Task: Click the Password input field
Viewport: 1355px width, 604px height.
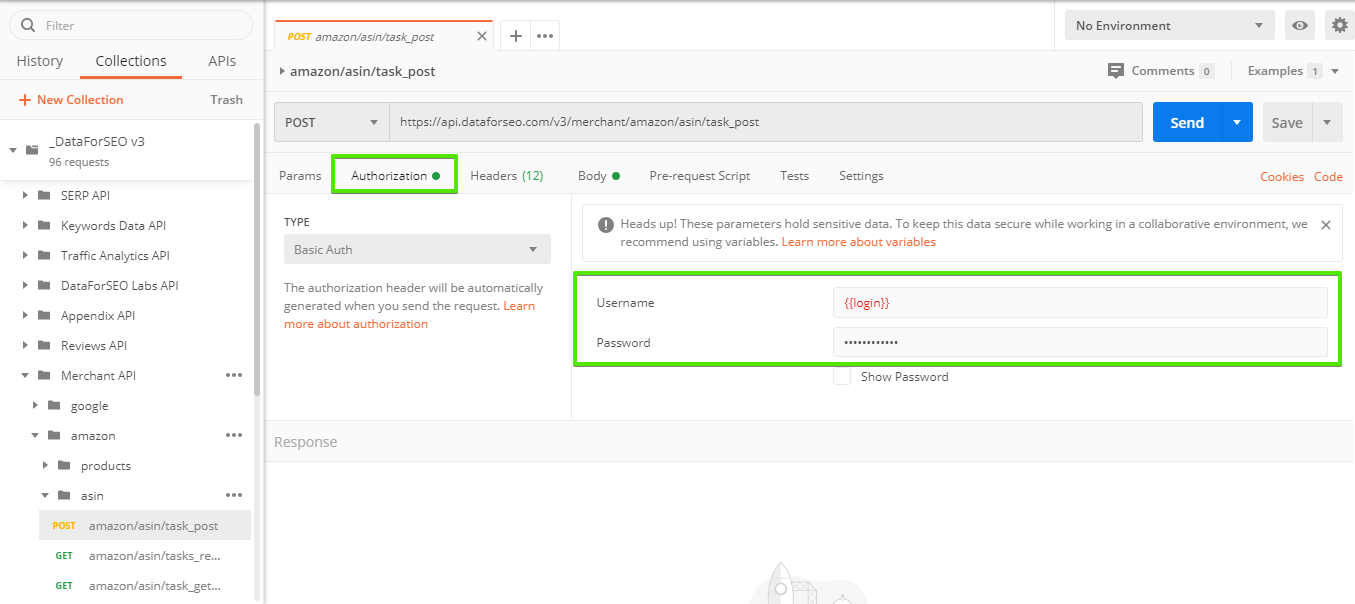Action: [x=1080, y=342]
